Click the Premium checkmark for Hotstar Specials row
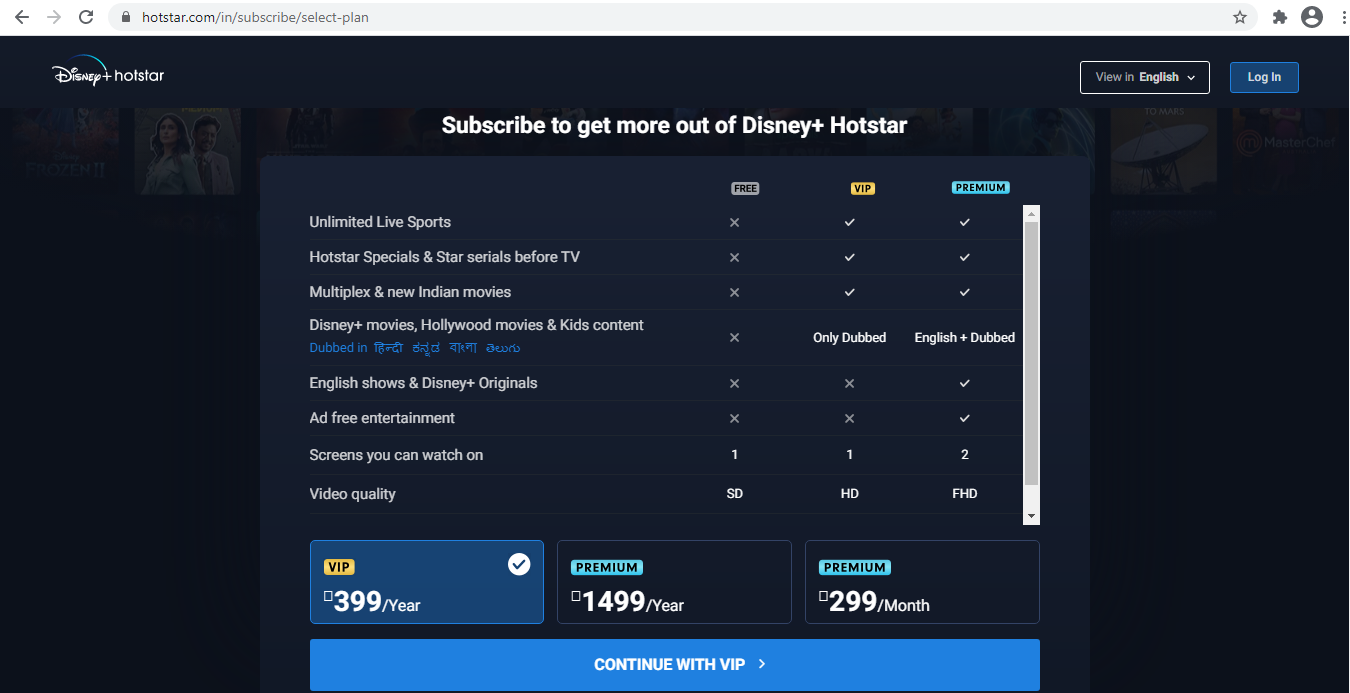Screen dimensions: 1350x693 point(965,257)
